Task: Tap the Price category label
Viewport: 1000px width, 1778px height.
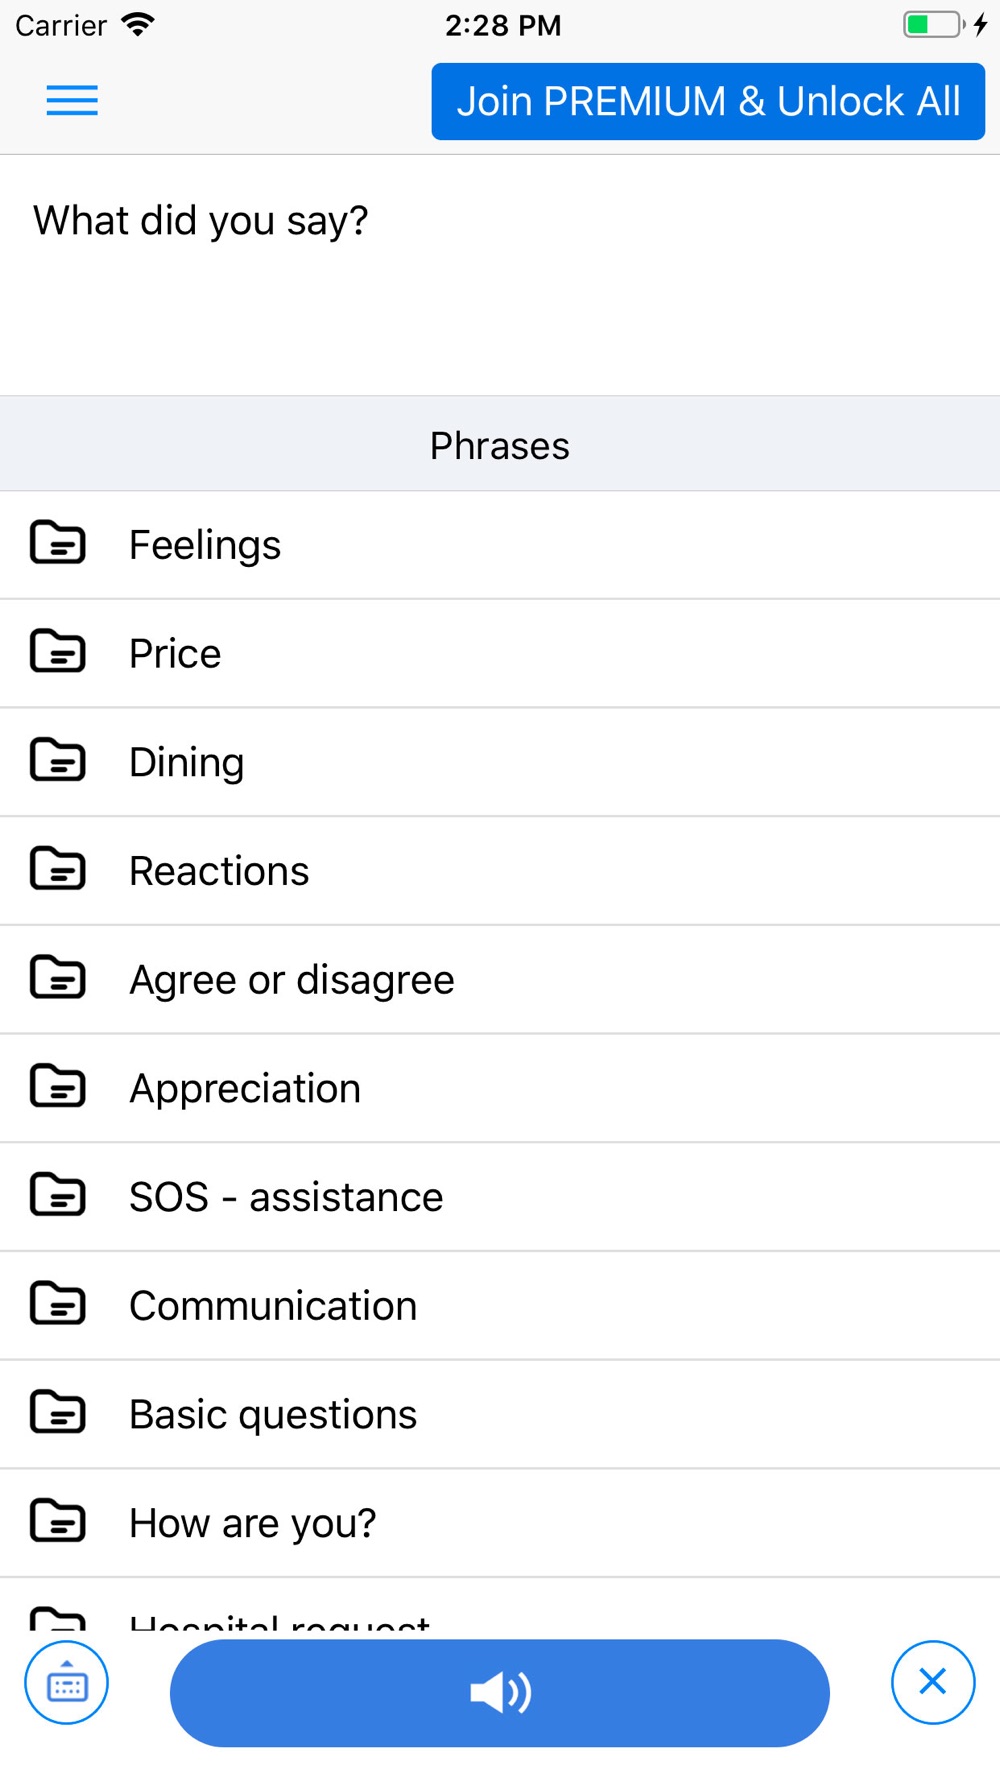Action: click(175, 654)
